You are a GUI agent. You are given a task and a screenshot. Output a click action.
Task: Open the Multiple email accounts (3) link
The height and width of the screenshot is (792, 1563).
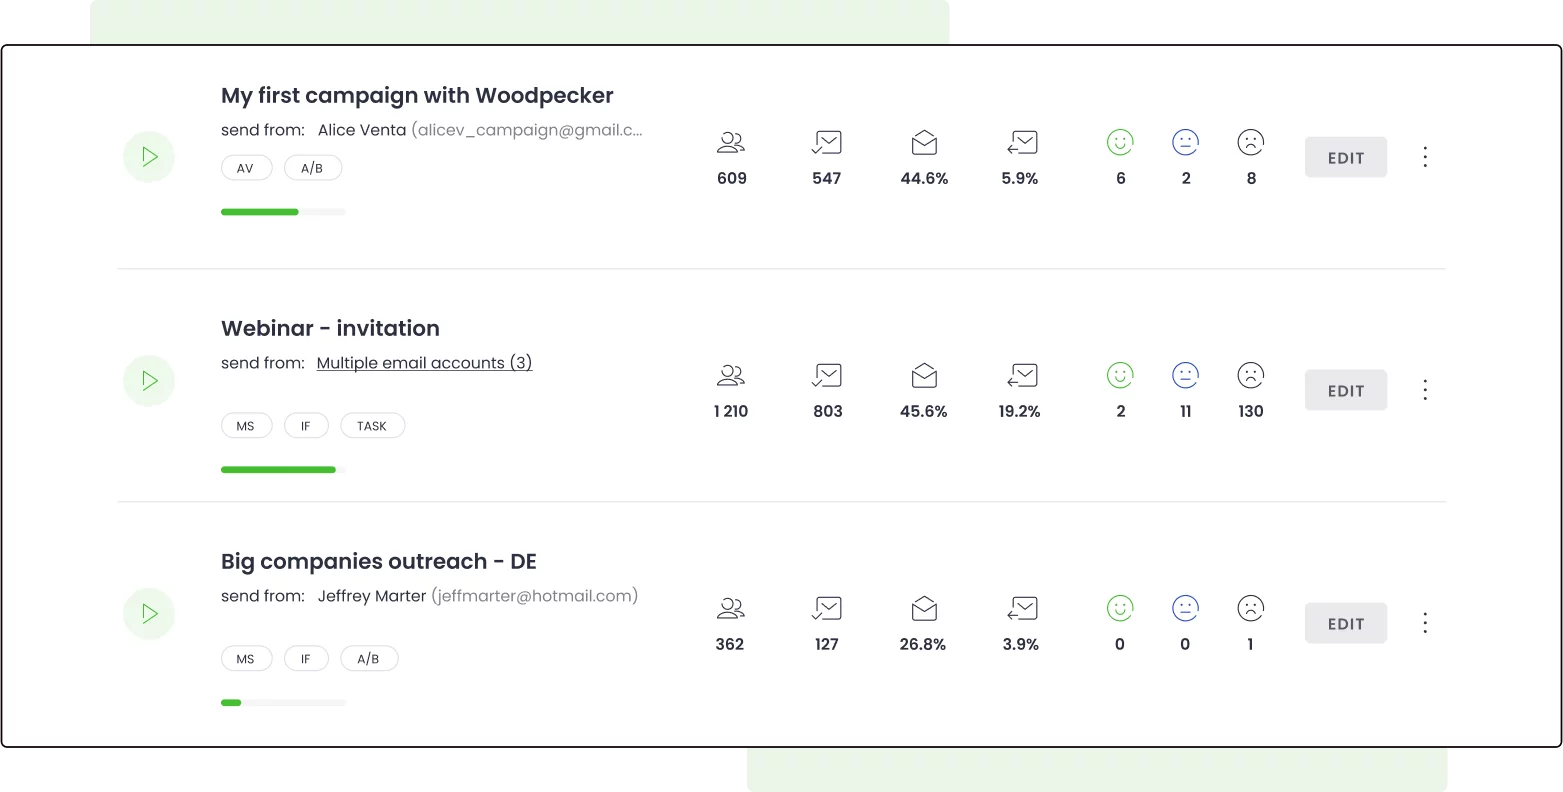pos(424,363)
